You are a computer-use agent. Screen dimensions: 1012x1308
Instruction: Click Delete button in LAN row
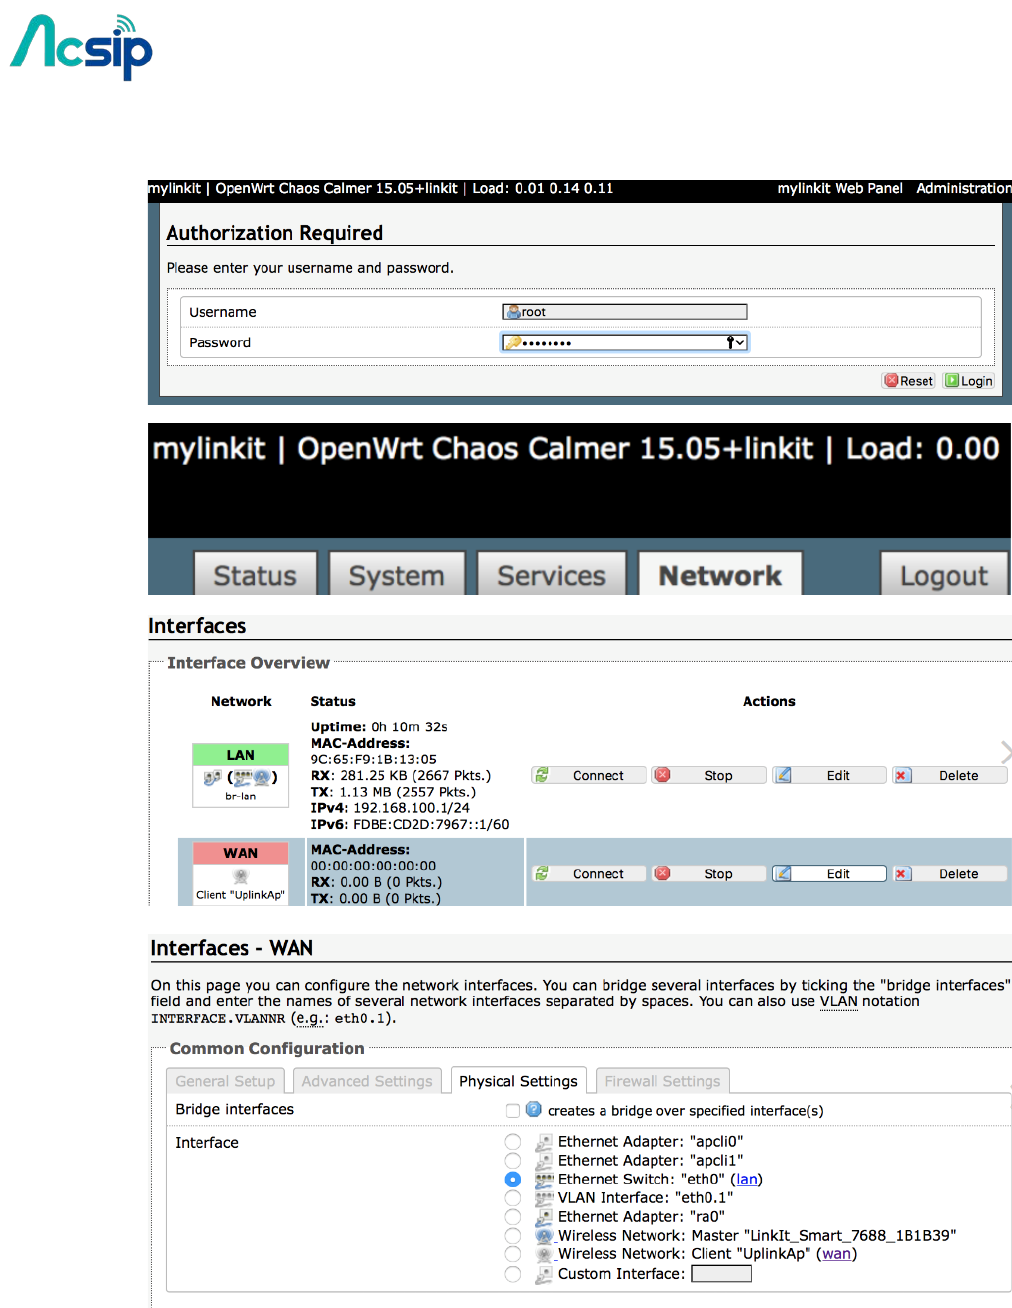(949, 775)
